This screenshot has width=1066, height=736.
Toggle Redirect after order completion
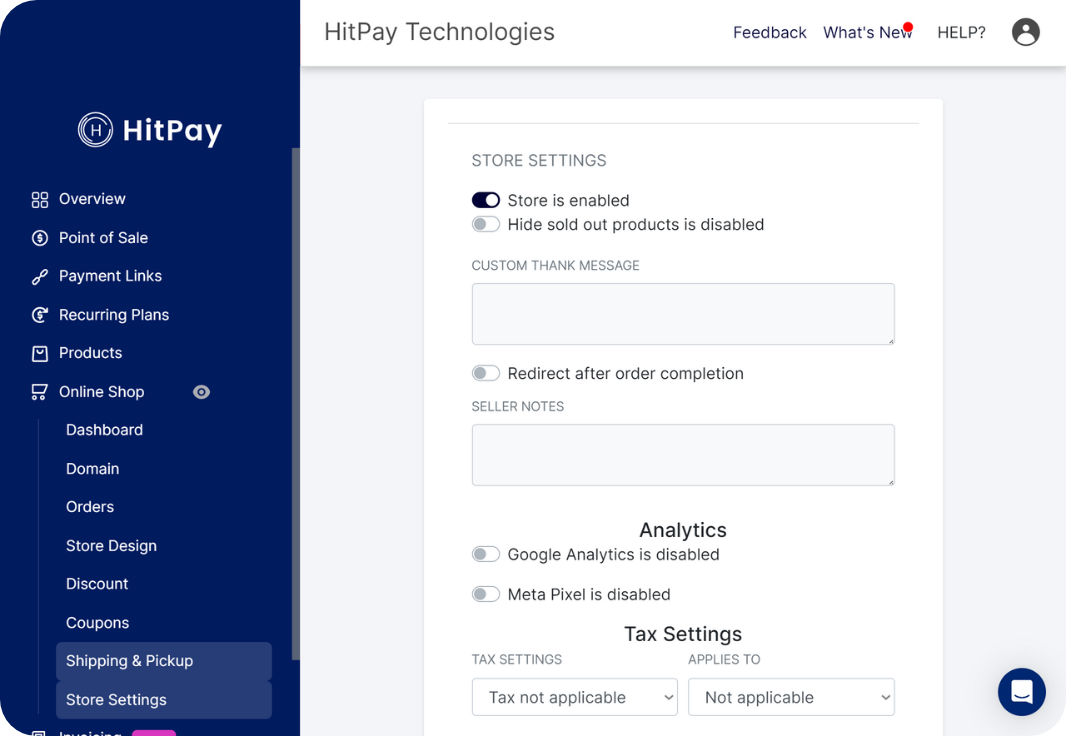pos(485,373)
